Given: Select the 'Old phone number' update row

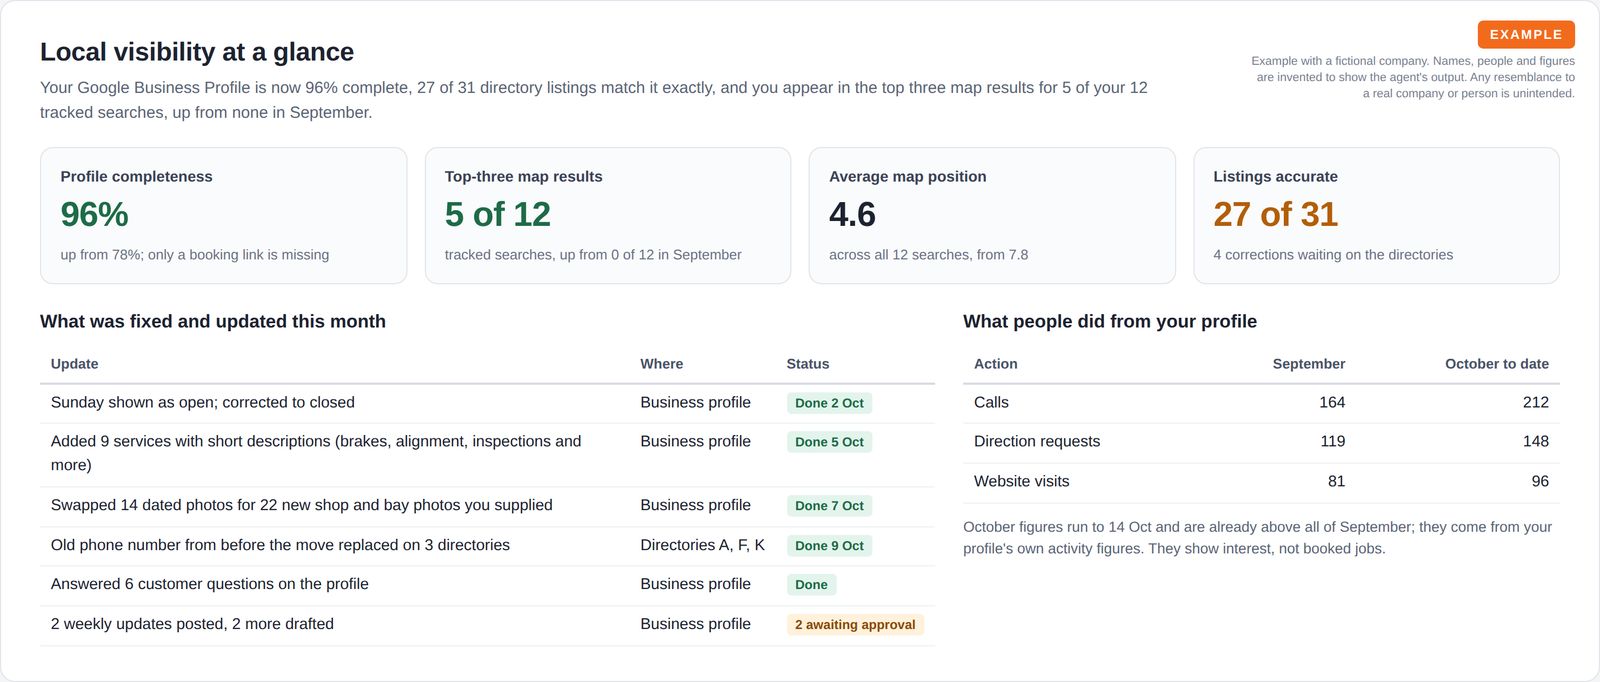Looking at the screenshot, I should pyautogui.click(x=487, y=546).
